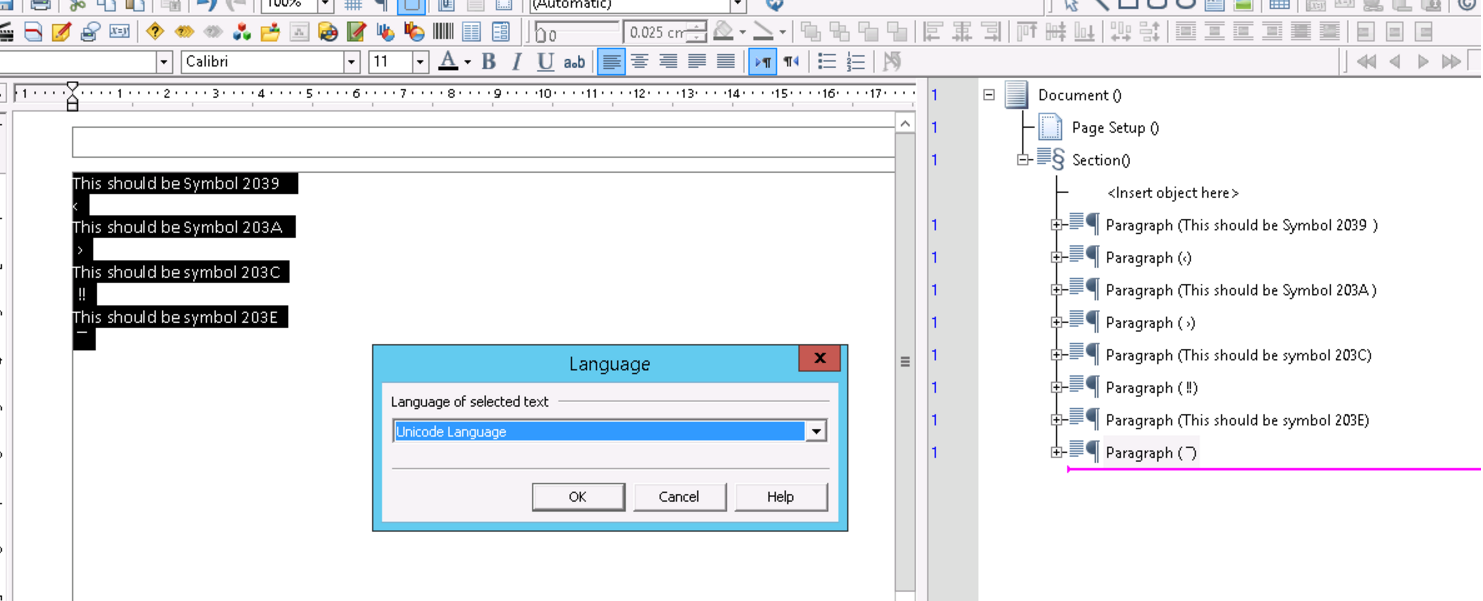Click the distribute horizontally spacing icon
Screen dimensions: 1483x601
click(1121, 32)
